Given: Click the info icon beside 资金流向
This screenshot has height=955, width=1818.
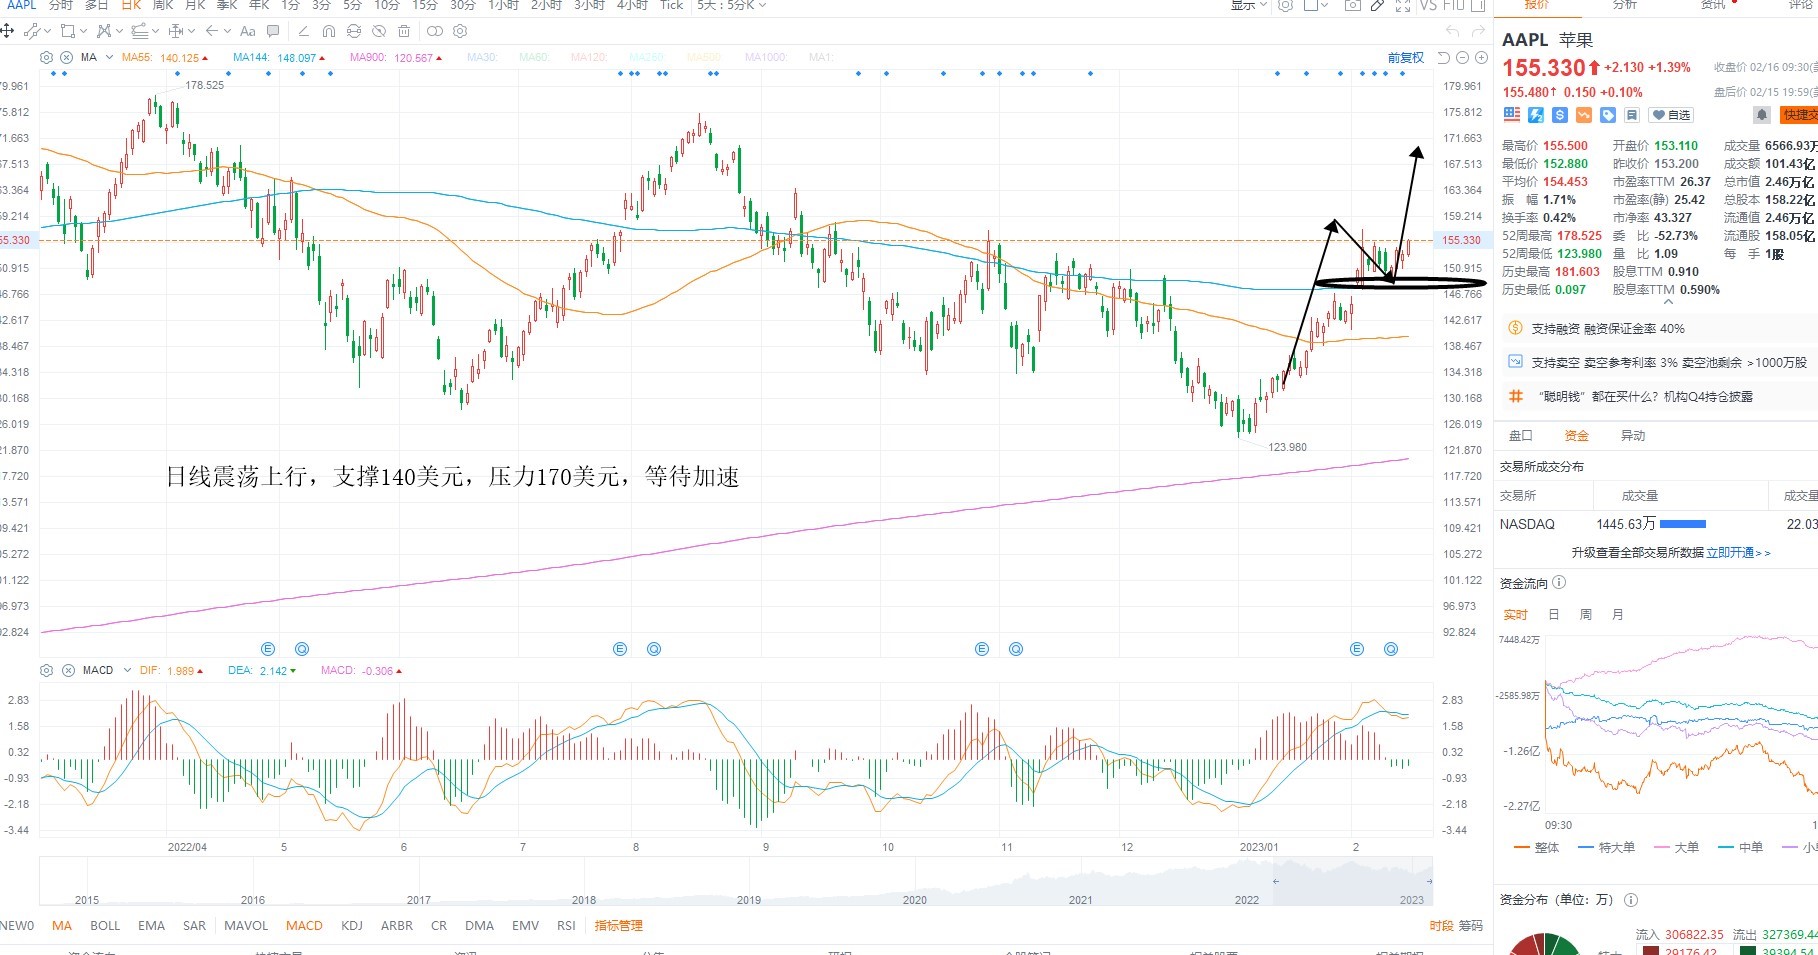Looking at the screenshot, I should pyautogui.click(x=1559, y=583).
